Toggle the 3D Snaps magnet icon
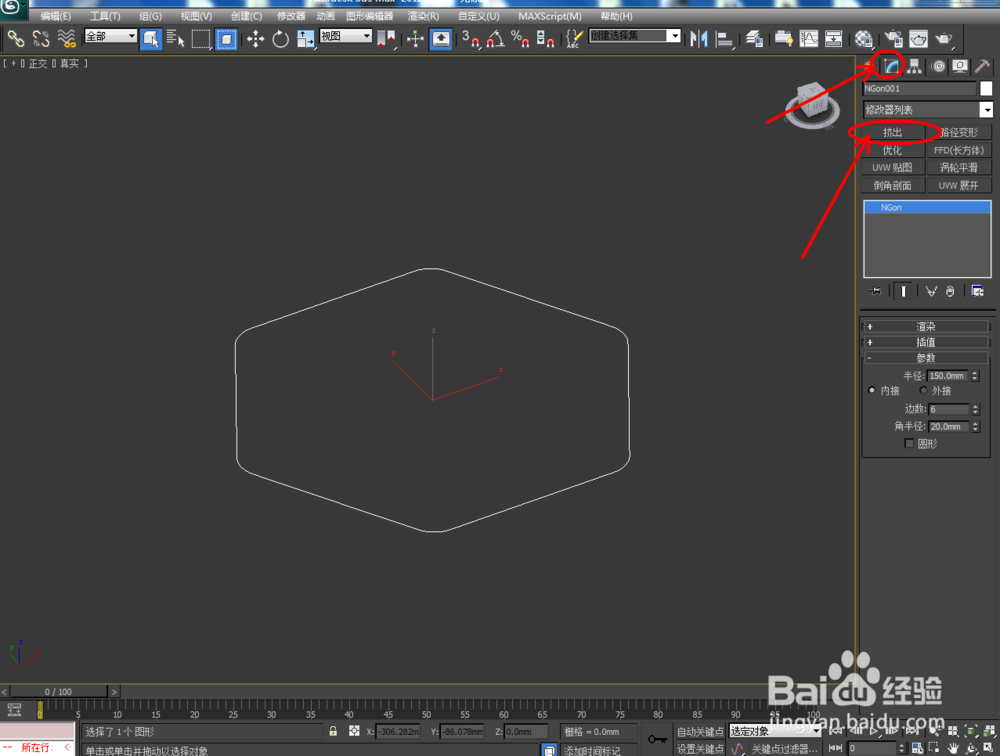Image resolution: width=1000 pixels, height=756 pixels. 471,39
